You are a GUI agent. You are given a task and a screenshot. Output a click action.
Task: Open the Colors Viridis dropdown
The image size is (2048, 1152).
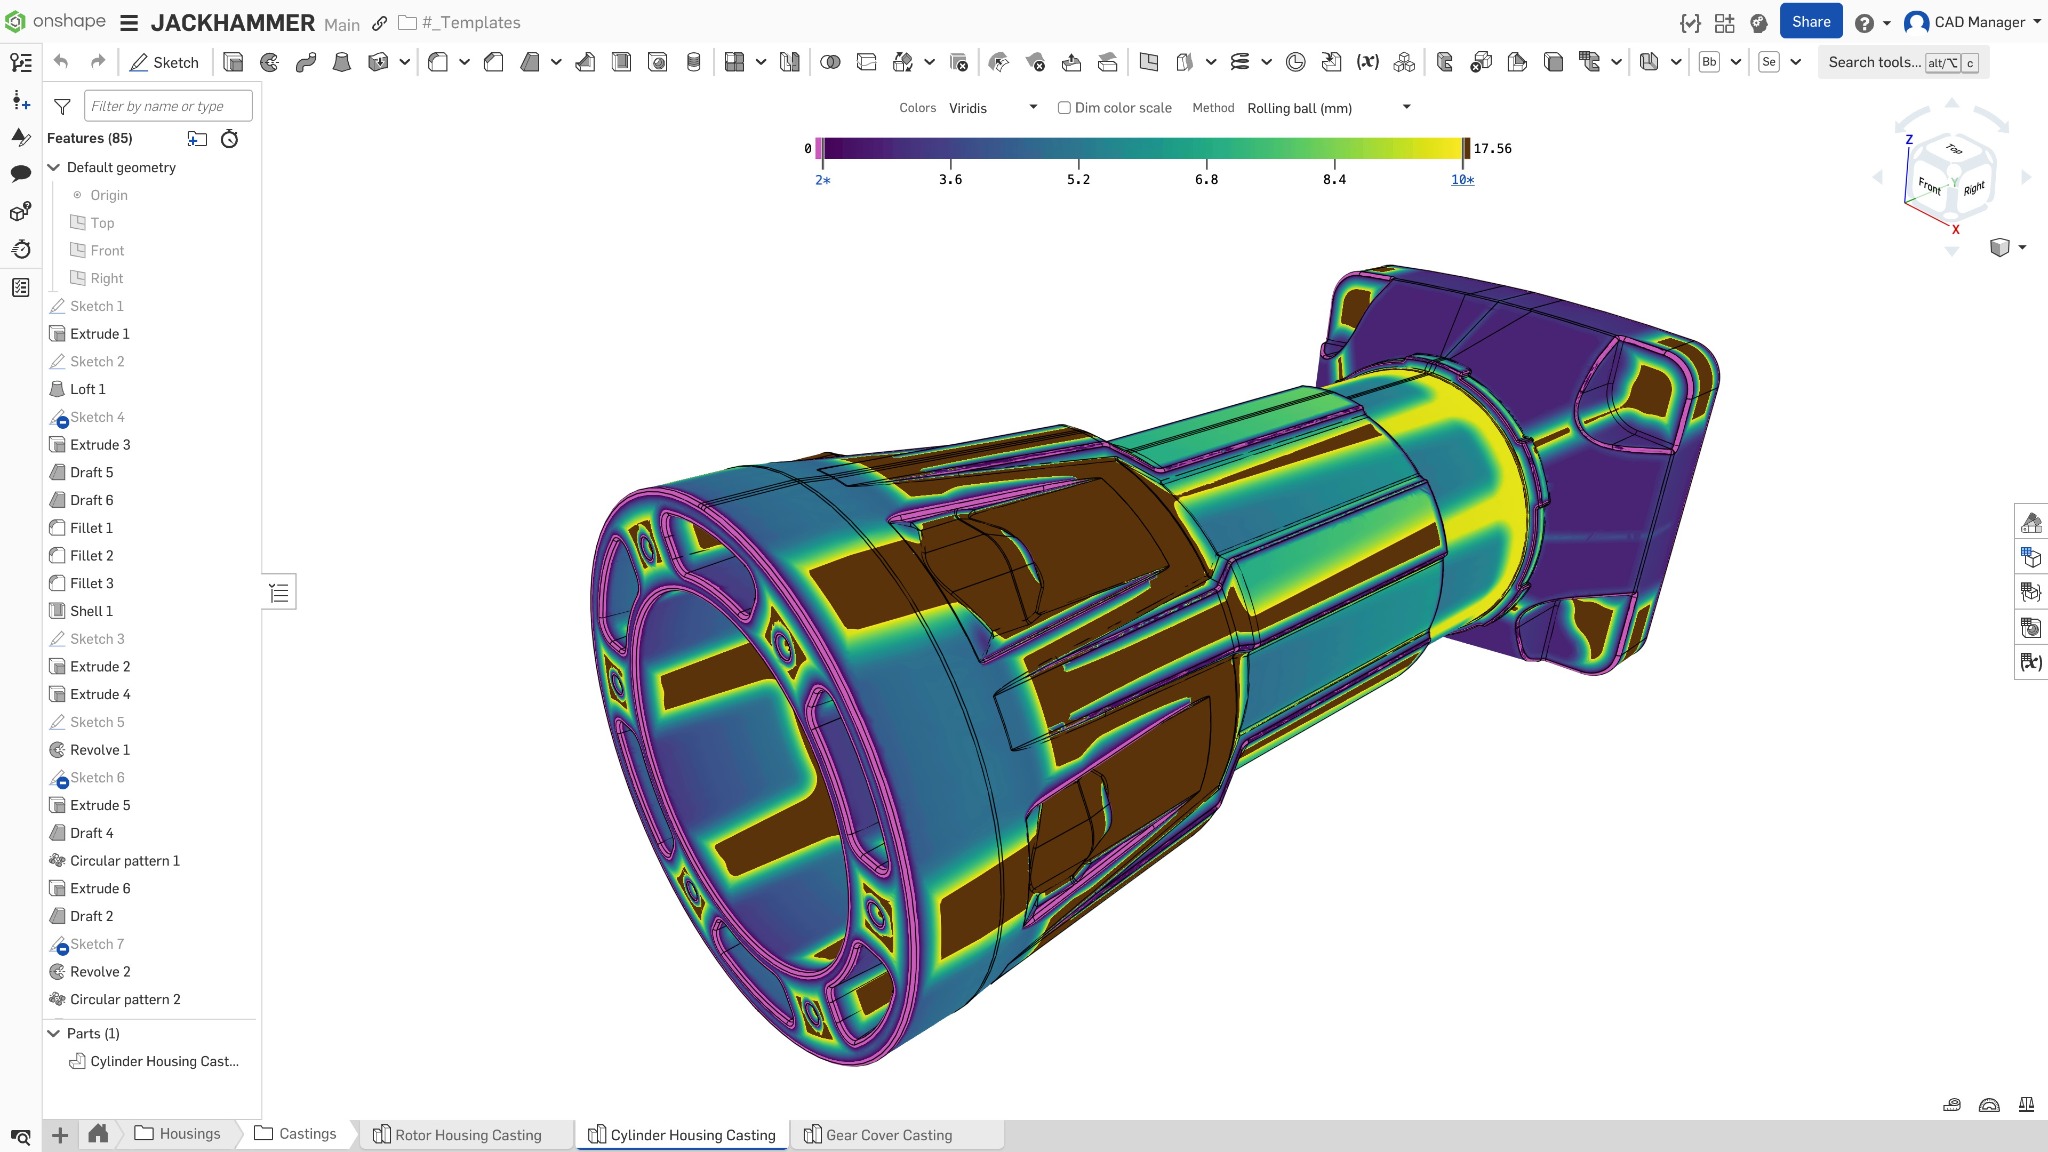coord(993,108)
